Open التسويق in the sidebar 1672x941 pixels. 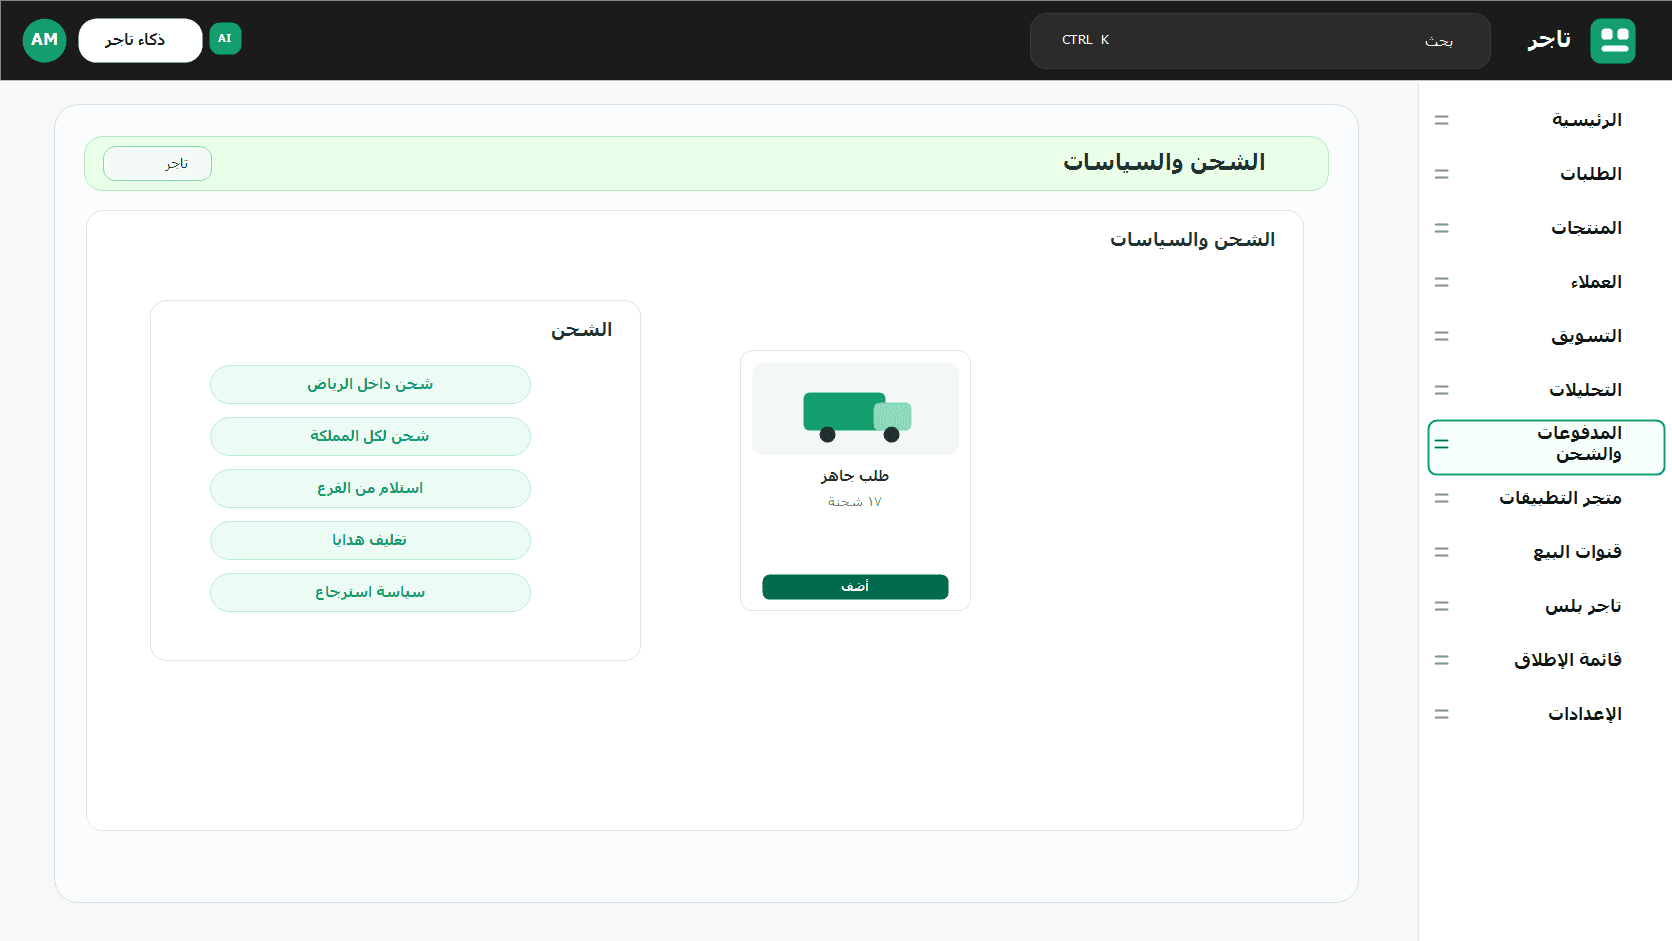pos(1546,336)
